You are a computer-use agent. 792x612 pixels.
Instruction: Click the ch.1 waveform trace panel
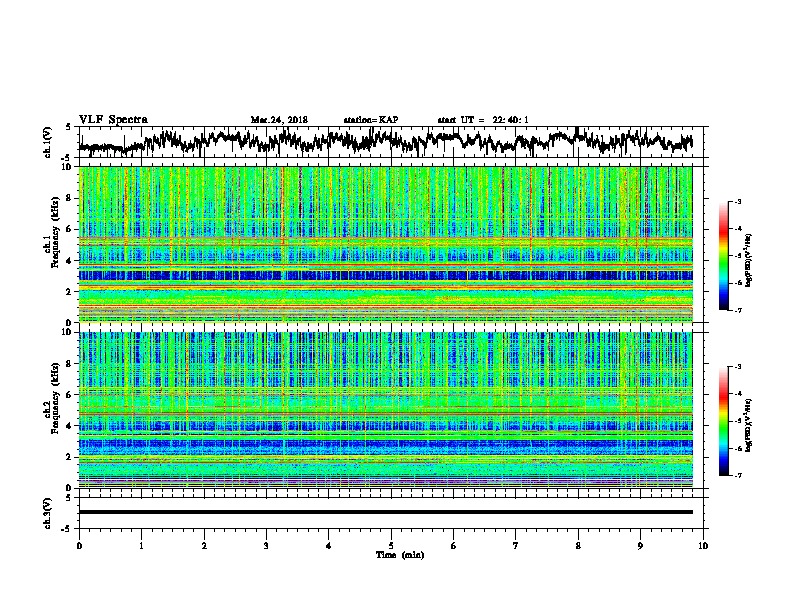(x=393, y=142)
